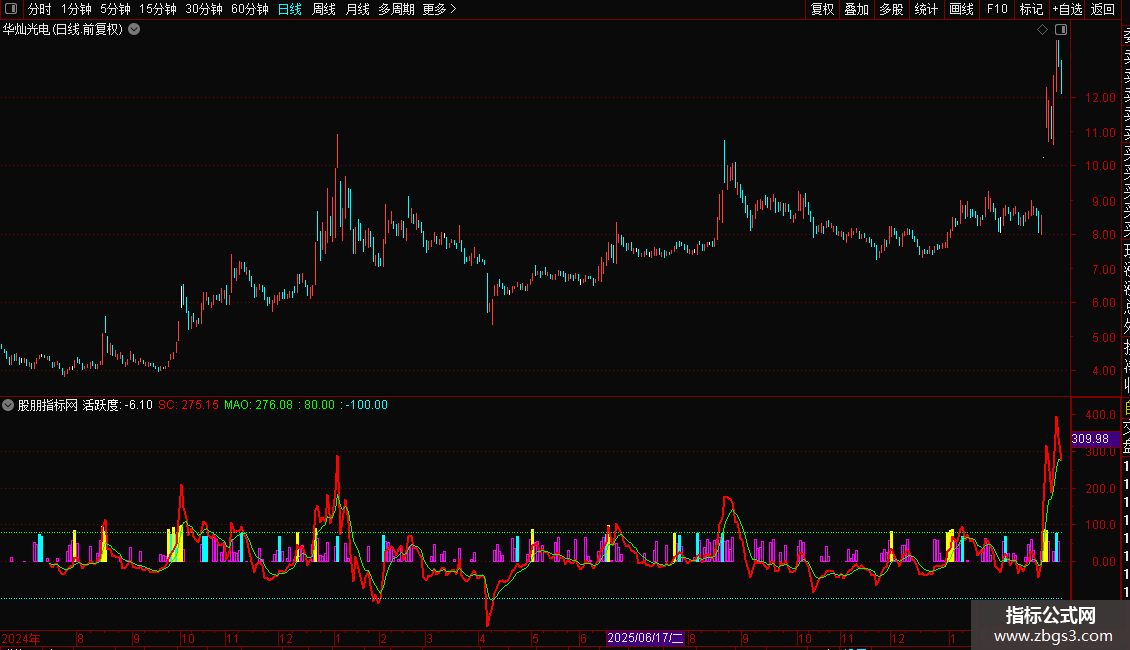Open the 更多 period options

tap(439, 9)
